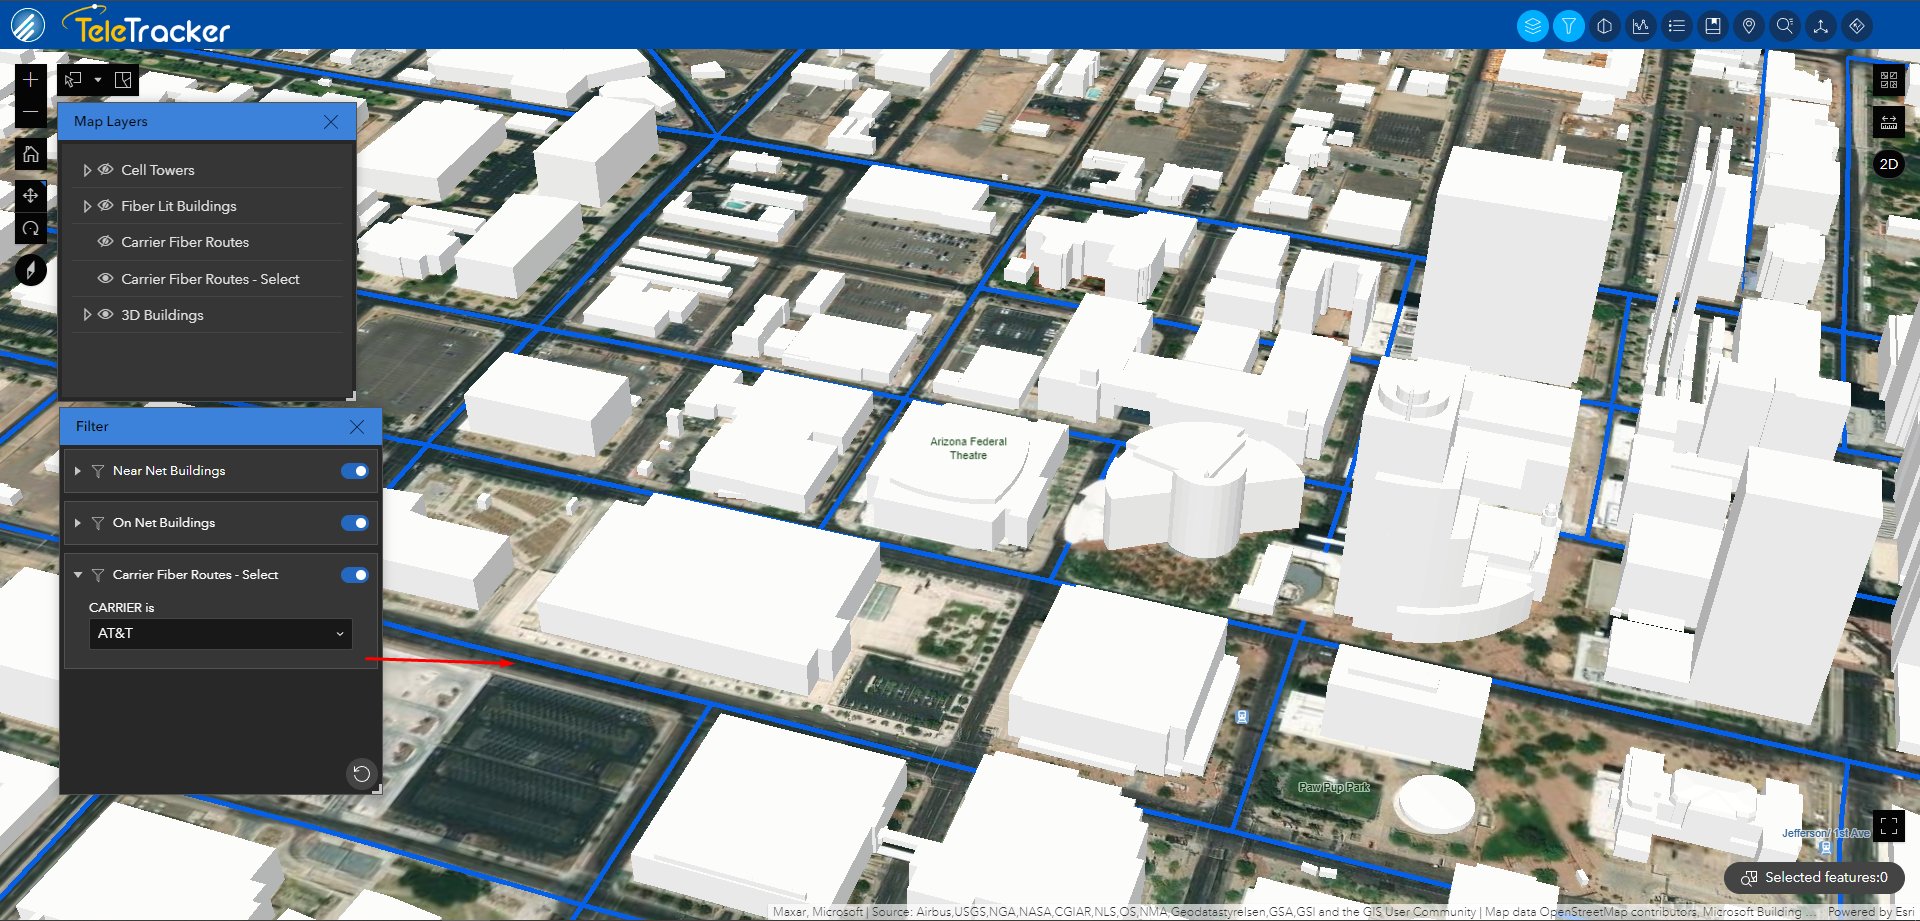Click the compass orientation button
This screenshot has width=1920, height=921.
coord(31,270)
